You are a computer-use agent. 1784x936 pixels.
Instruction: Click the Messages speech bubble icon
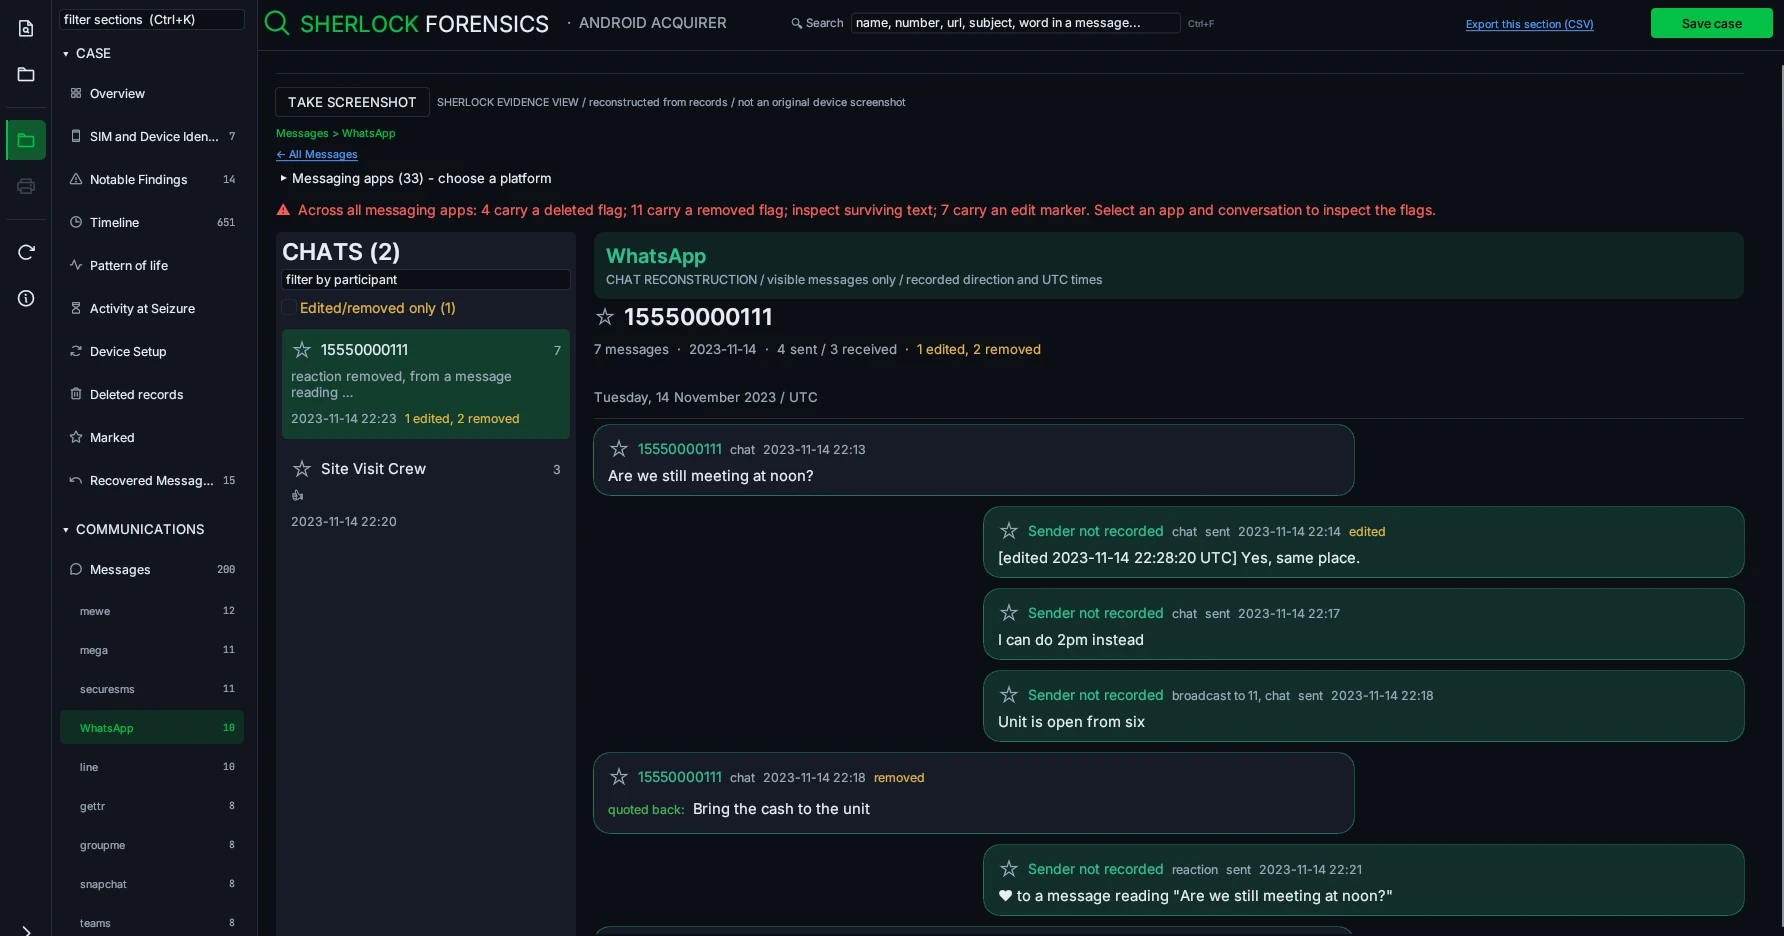76,569
